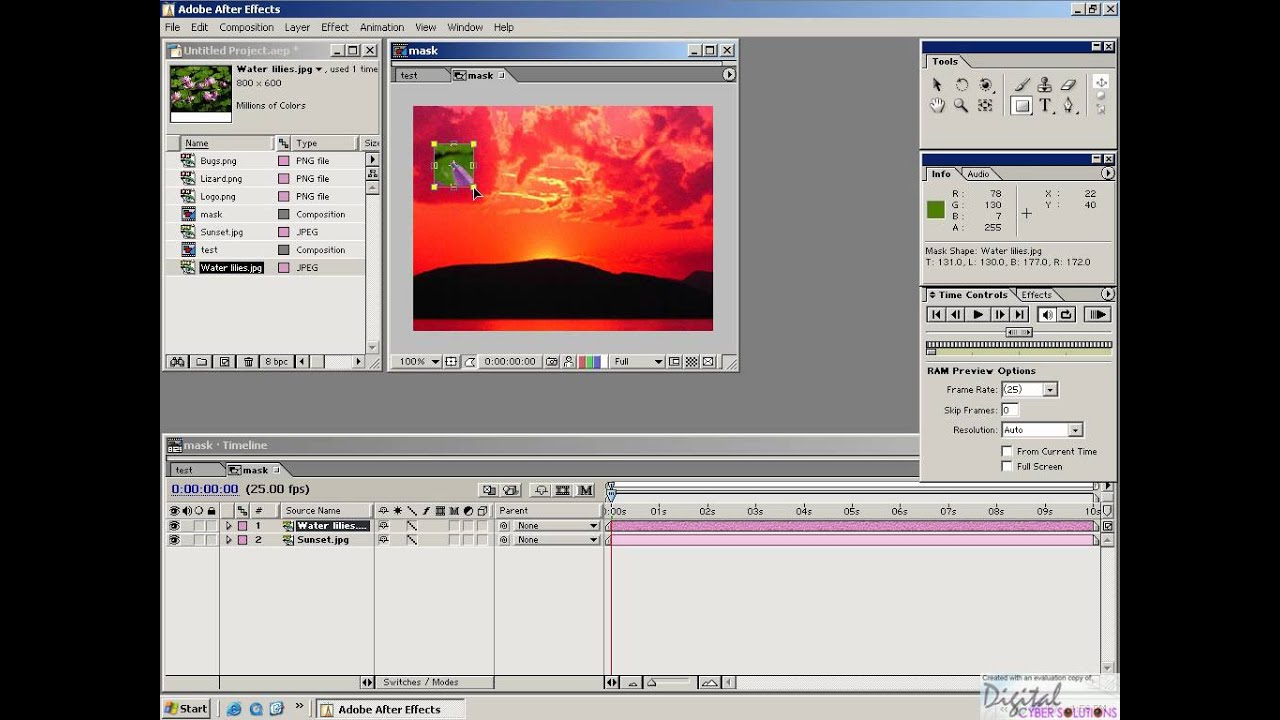Switch to the Audio tab
This screenshot has width=1280, height=720.
point(977,174)
